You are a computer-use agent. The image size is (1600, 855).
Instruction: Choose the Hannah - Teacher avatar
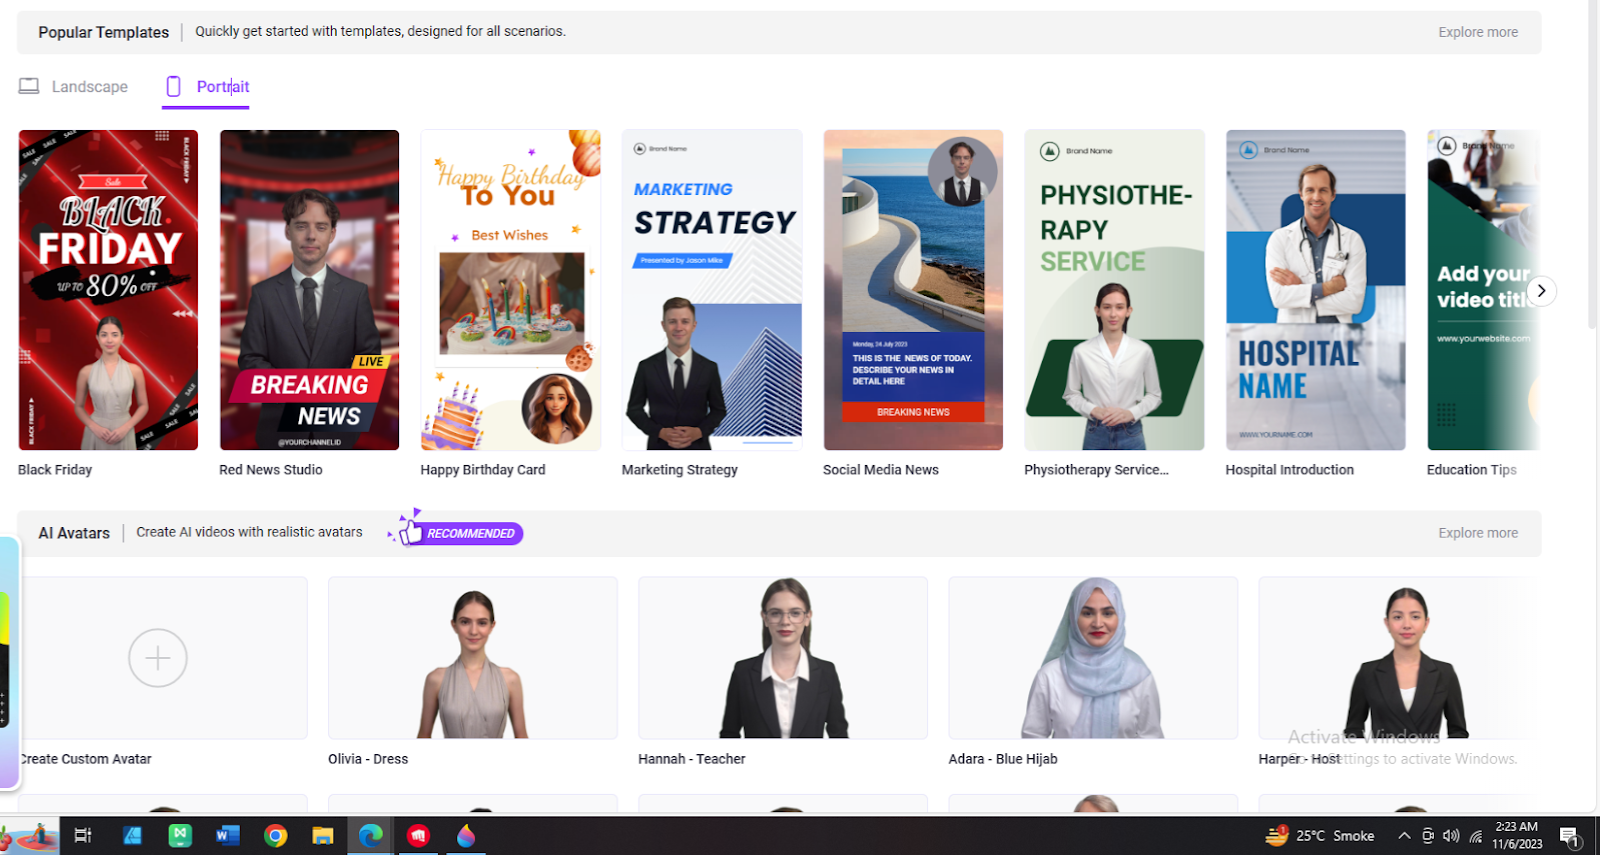click(783, 658)
